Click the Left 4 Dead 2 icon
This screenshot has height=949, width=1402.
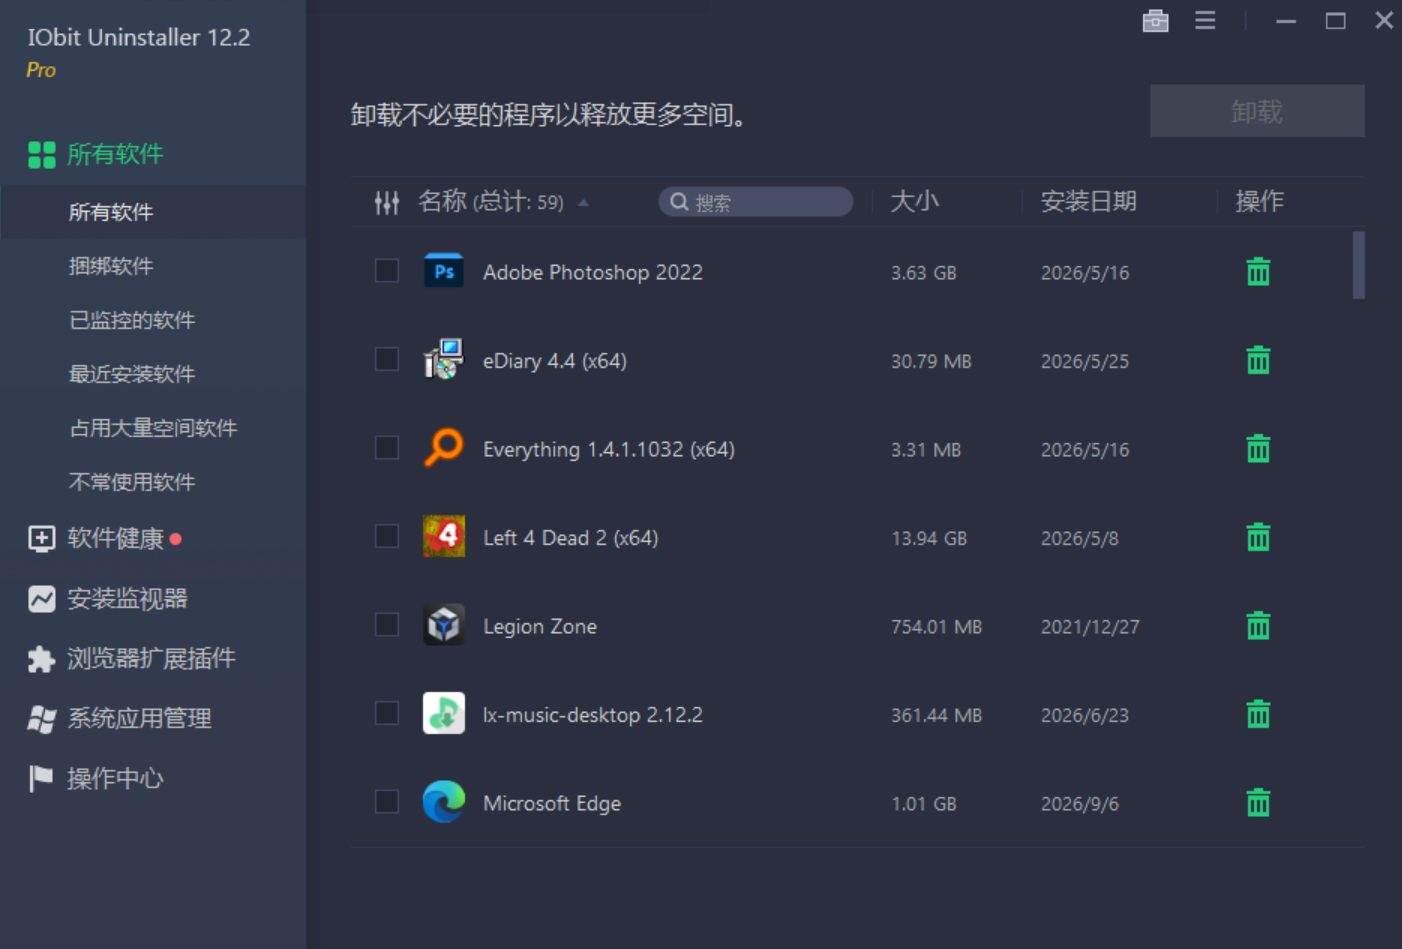pyautogui.click(x=444, y=536)
